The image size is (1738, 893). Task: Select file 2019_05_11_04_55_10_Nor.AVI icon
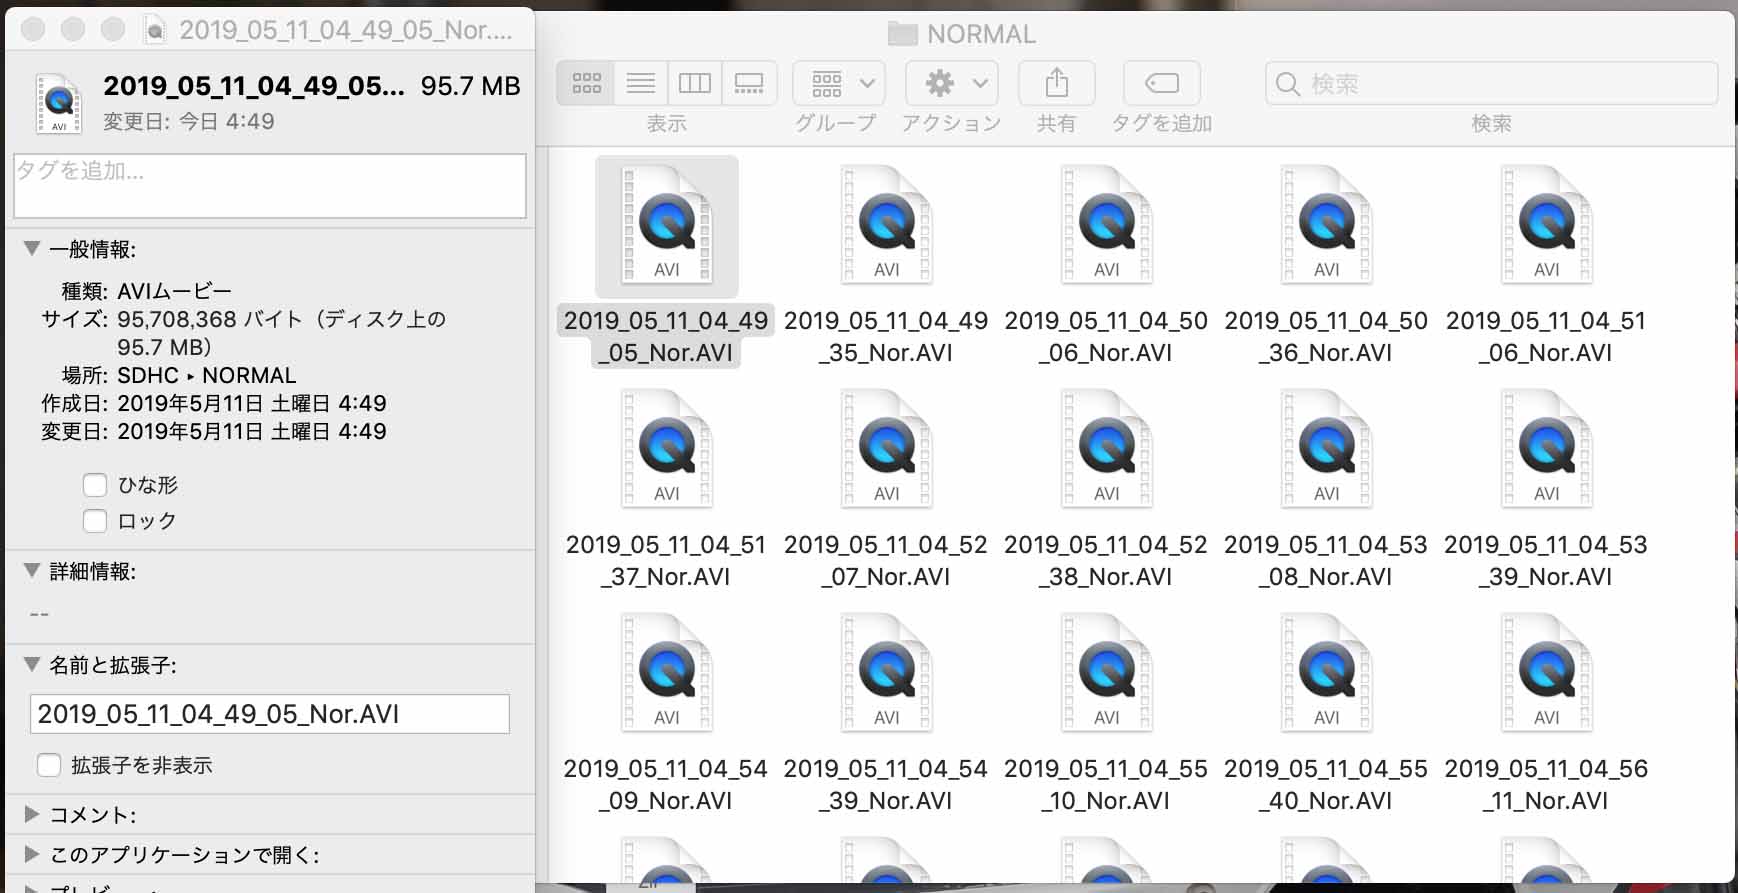pyautogui.click(x=1107, y=674)
